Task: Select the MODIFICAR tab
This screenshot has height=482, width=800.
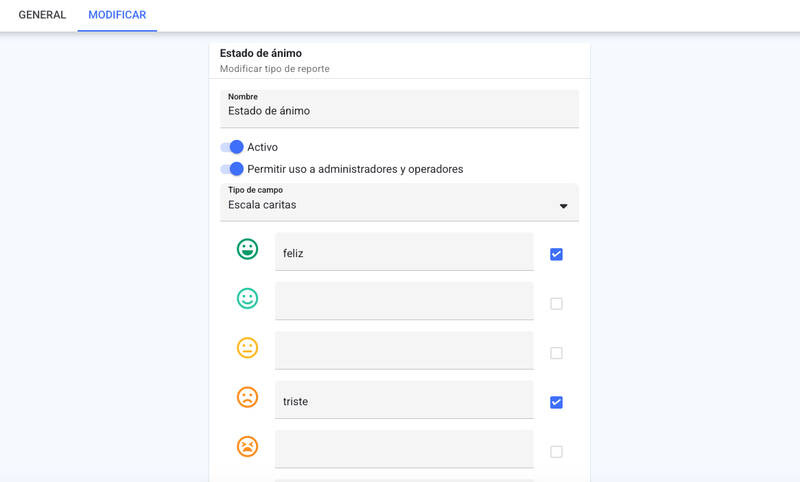Action: 117,15
